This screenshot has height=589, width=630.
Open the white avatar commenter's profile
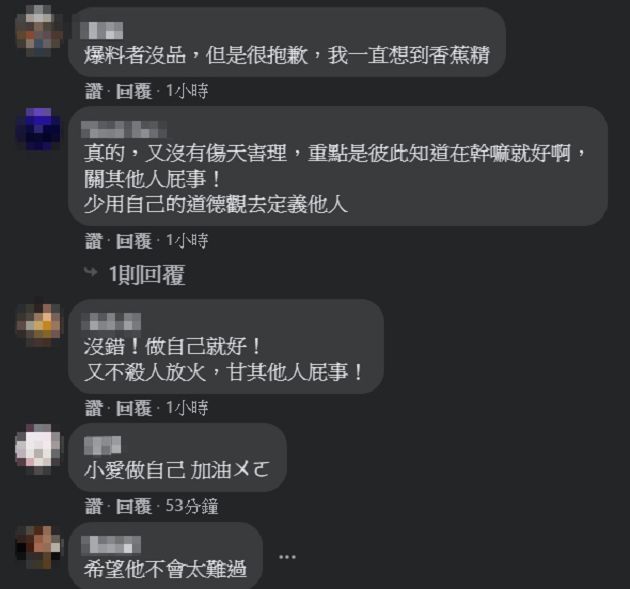(x=39, y=449)
